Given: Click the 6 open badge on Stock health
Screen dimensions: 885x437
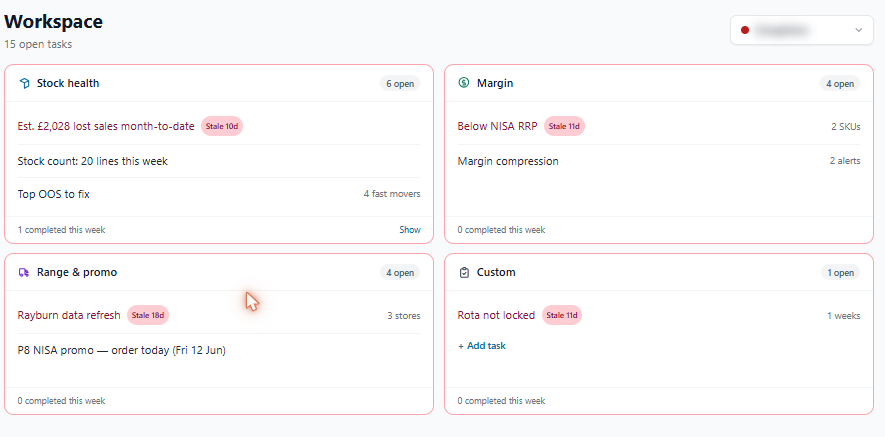Looking at the screenshot, I should [x=400, y=84].
